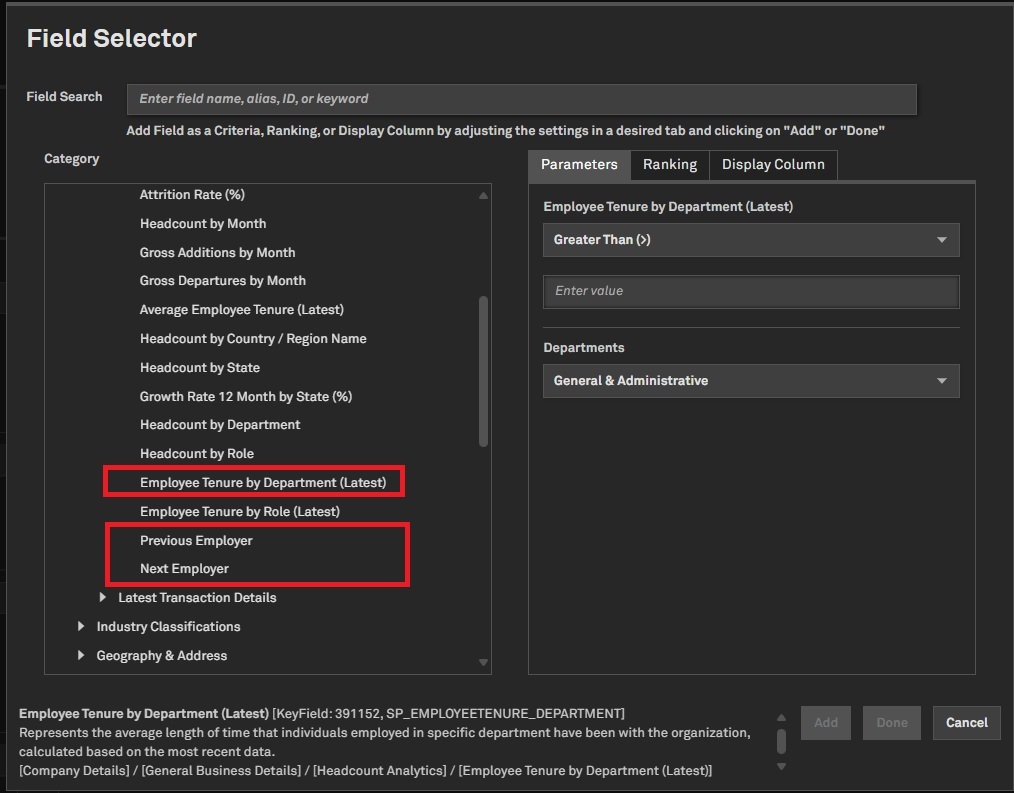Image resolution: width=1014 pixels, height=793 pixels.
Task: Expand the Industry Classifications category
Action: coord(81,626)
